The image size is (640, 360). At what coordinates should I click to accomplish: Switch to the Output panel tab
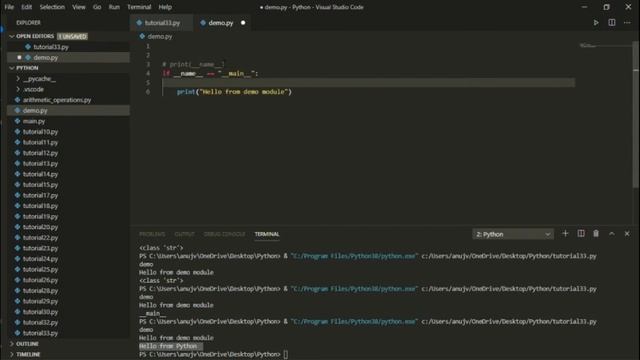(x=184, y=234)
